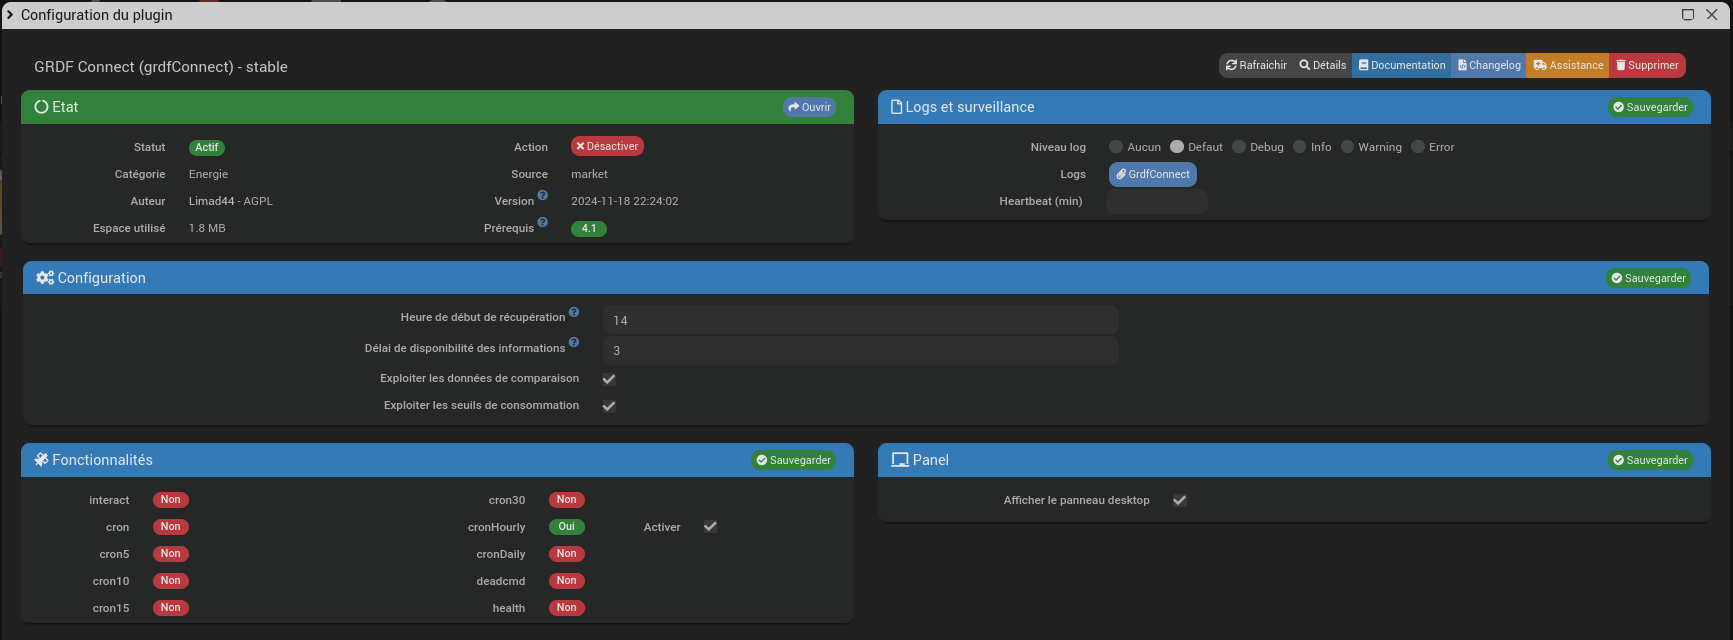Image resolution: width=1733 pixels, height=640 pixels.
Task: Click the cronDaily Non badge
Action: click(x=567, y=554)
